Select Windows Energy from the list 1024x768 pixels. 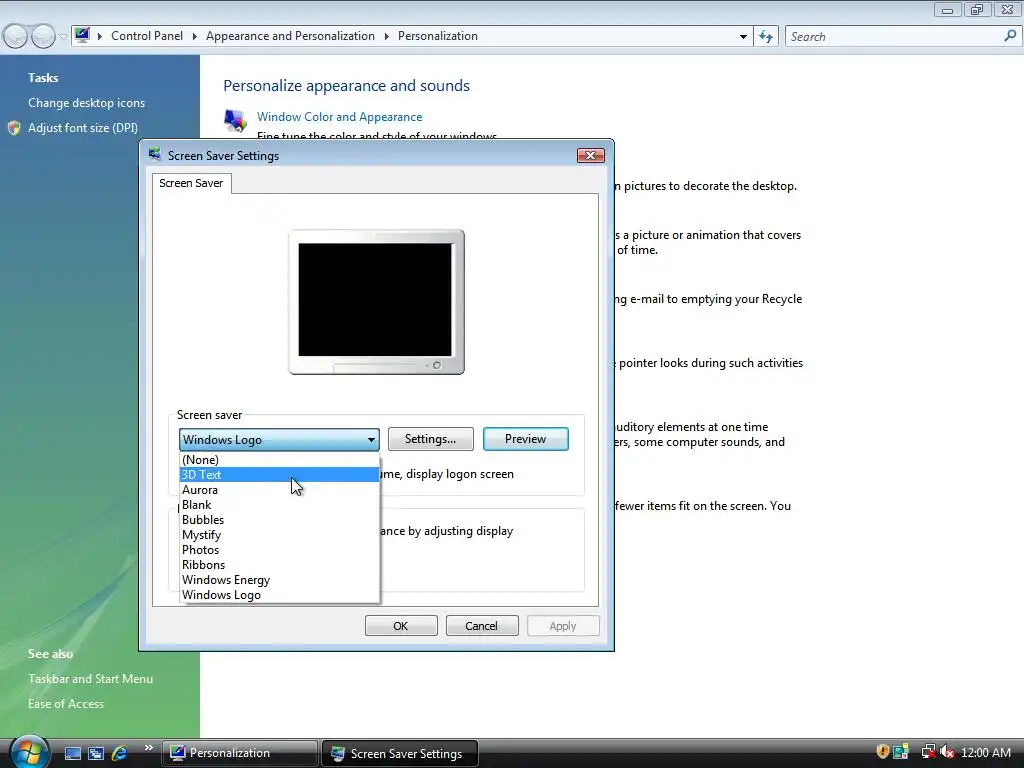click(280, 580)
